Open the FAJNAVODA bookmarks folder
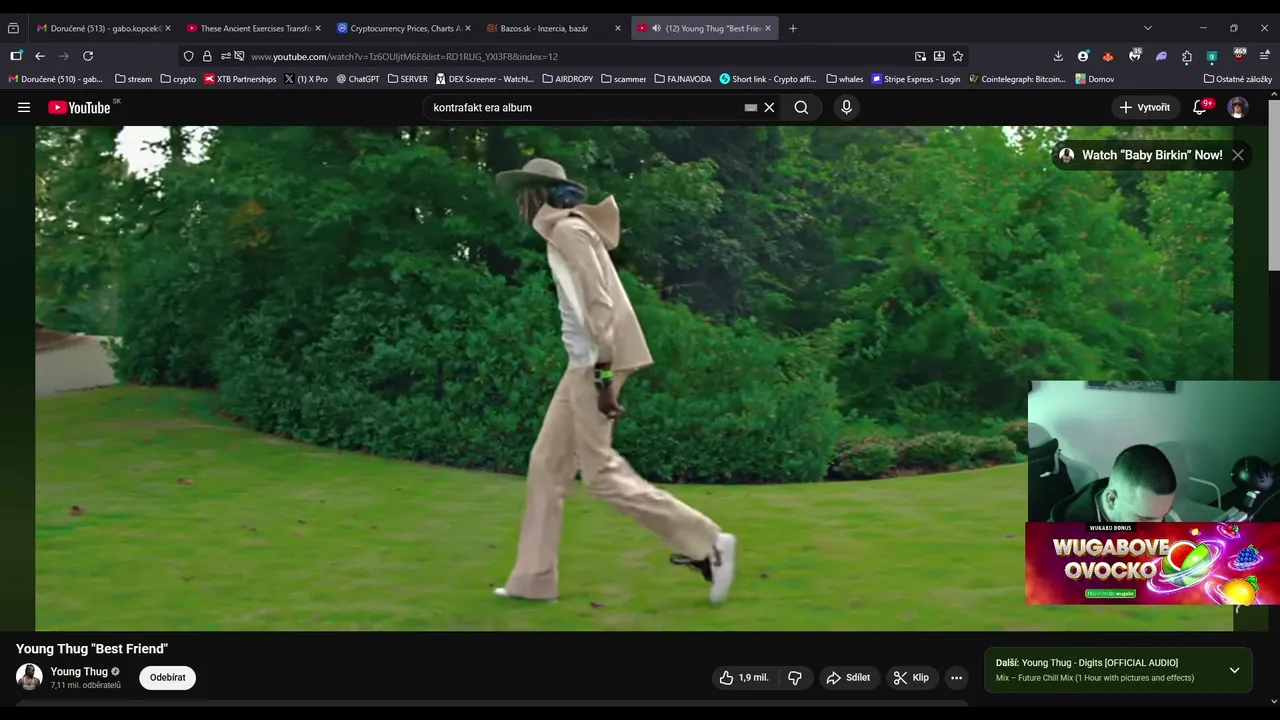 pyautogui.click(x=683, y=79)
